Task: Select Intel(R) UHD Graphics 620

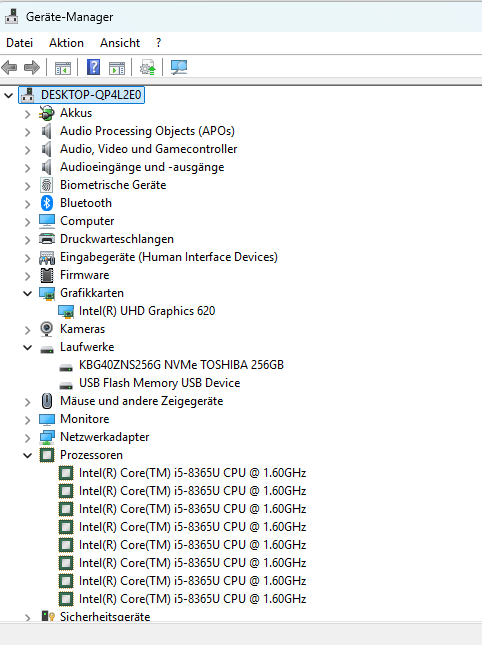Action: click(x=147, y=311)
